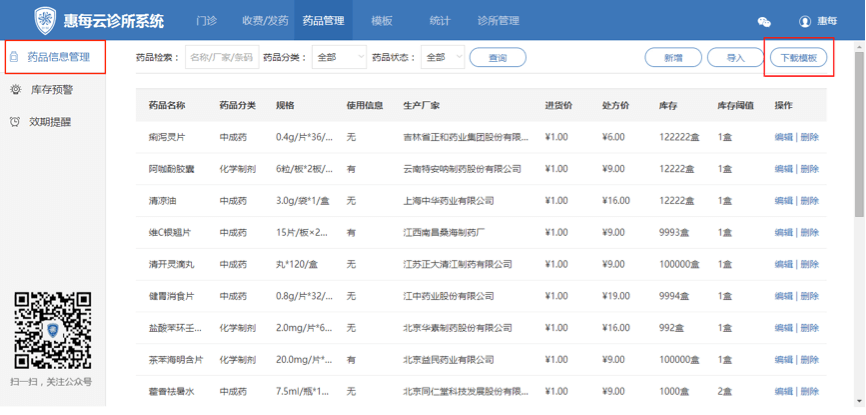866x415 pixels.
Task: Click the 阿咖酚胶囊 drug name
Action: click(x=171, y=169)
